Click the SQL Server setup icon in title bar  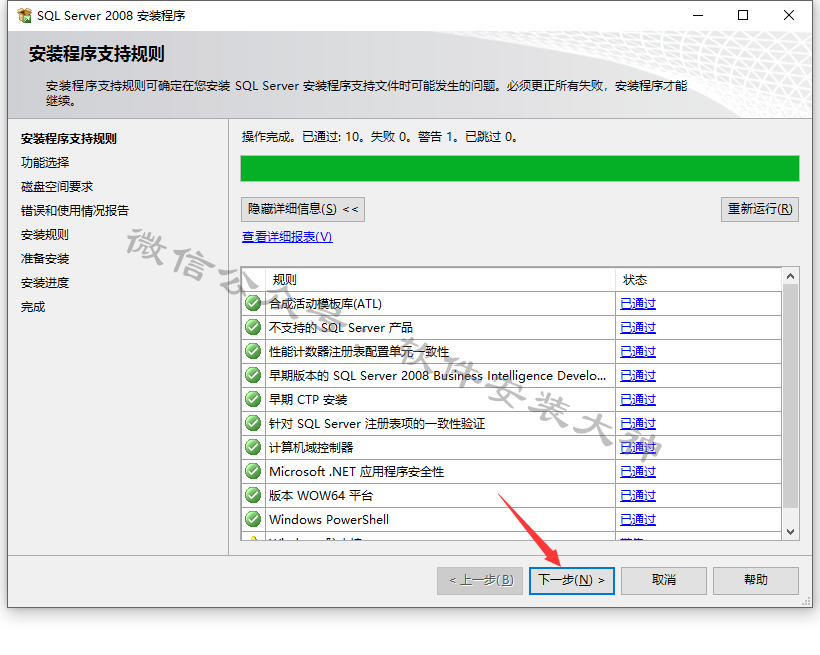click(x=24, y=16)
